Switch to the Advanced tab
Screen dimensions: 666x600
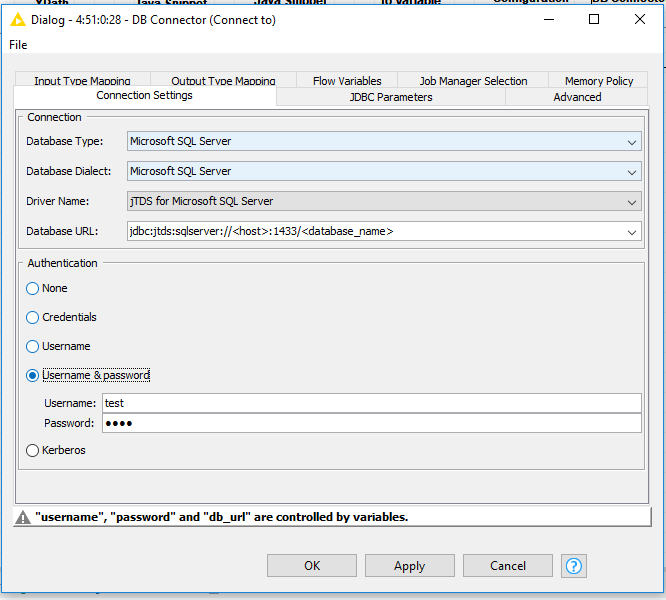point(577,97)
